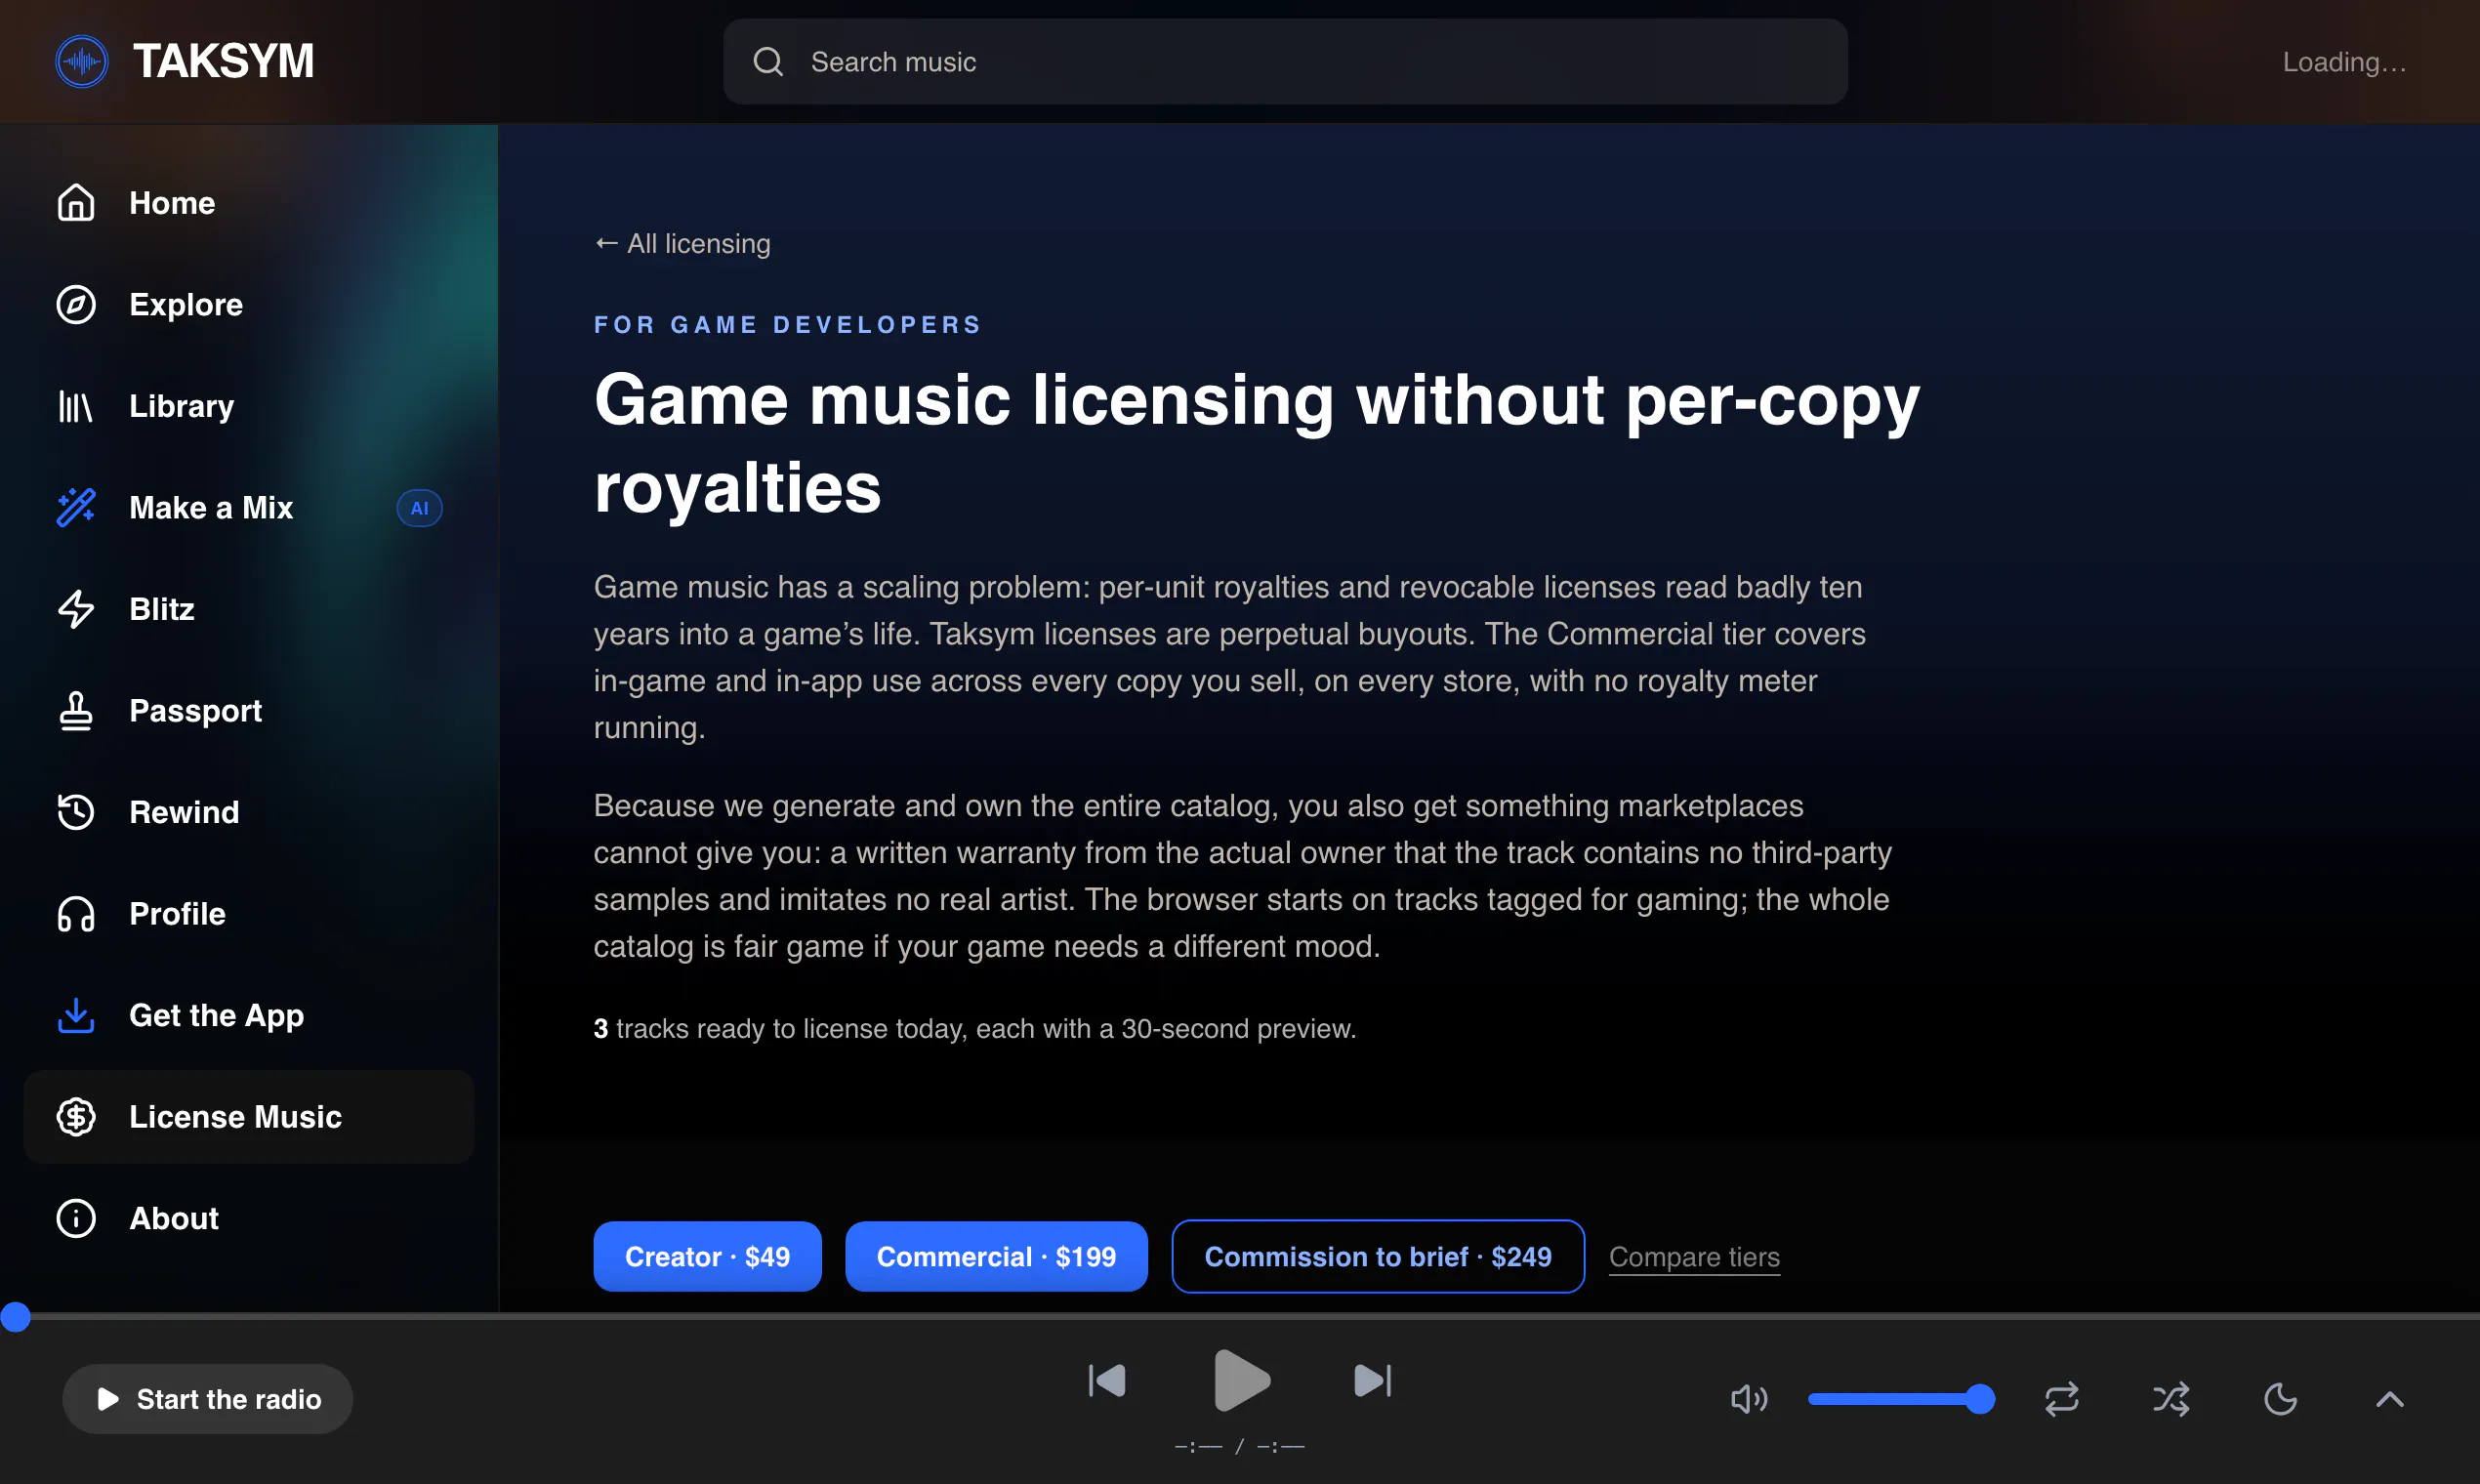Go to the Explore section
The image size is (2480, 1484).
point(248,305)
